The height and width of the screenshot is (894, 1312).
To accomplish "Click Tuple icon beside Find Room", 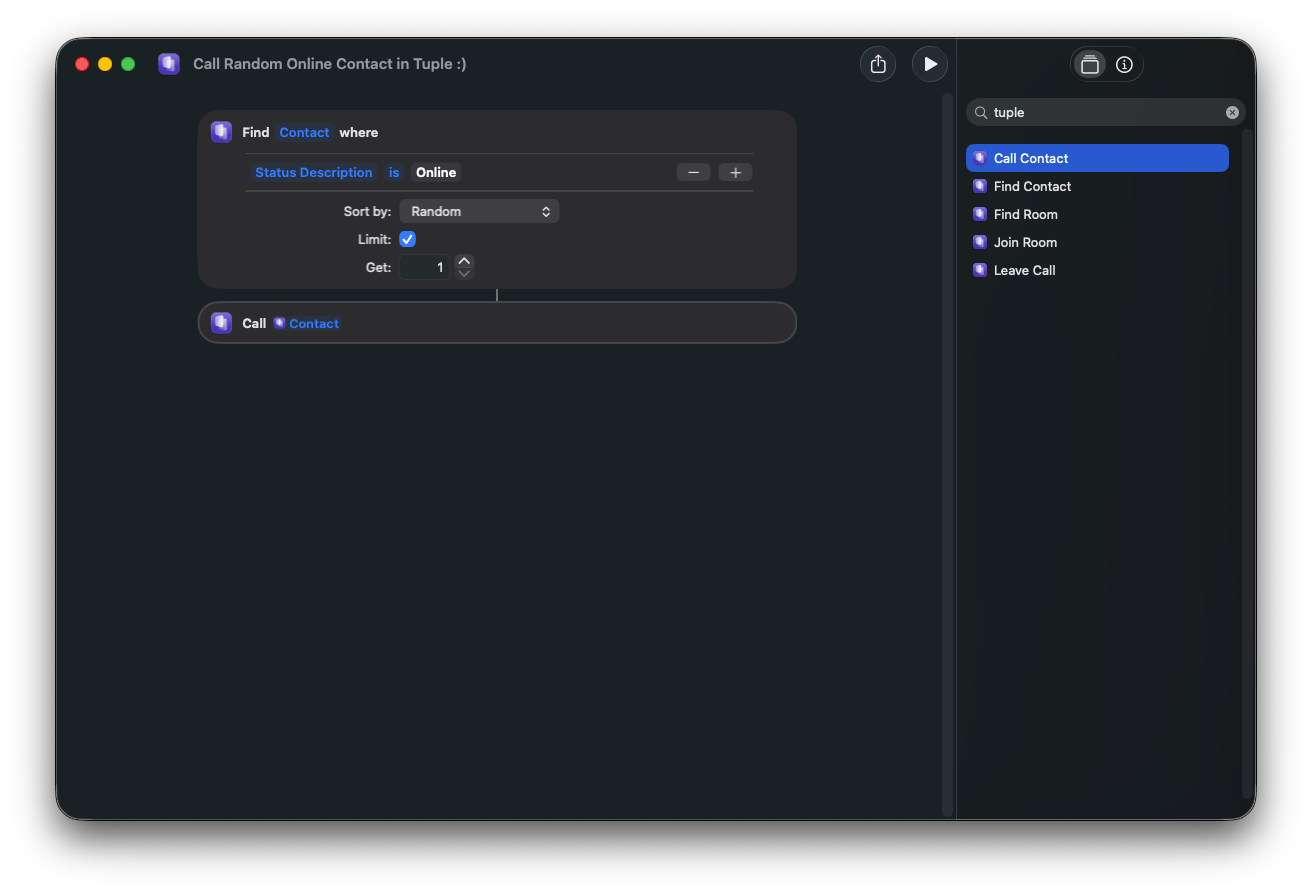I will tap(980, 214).
